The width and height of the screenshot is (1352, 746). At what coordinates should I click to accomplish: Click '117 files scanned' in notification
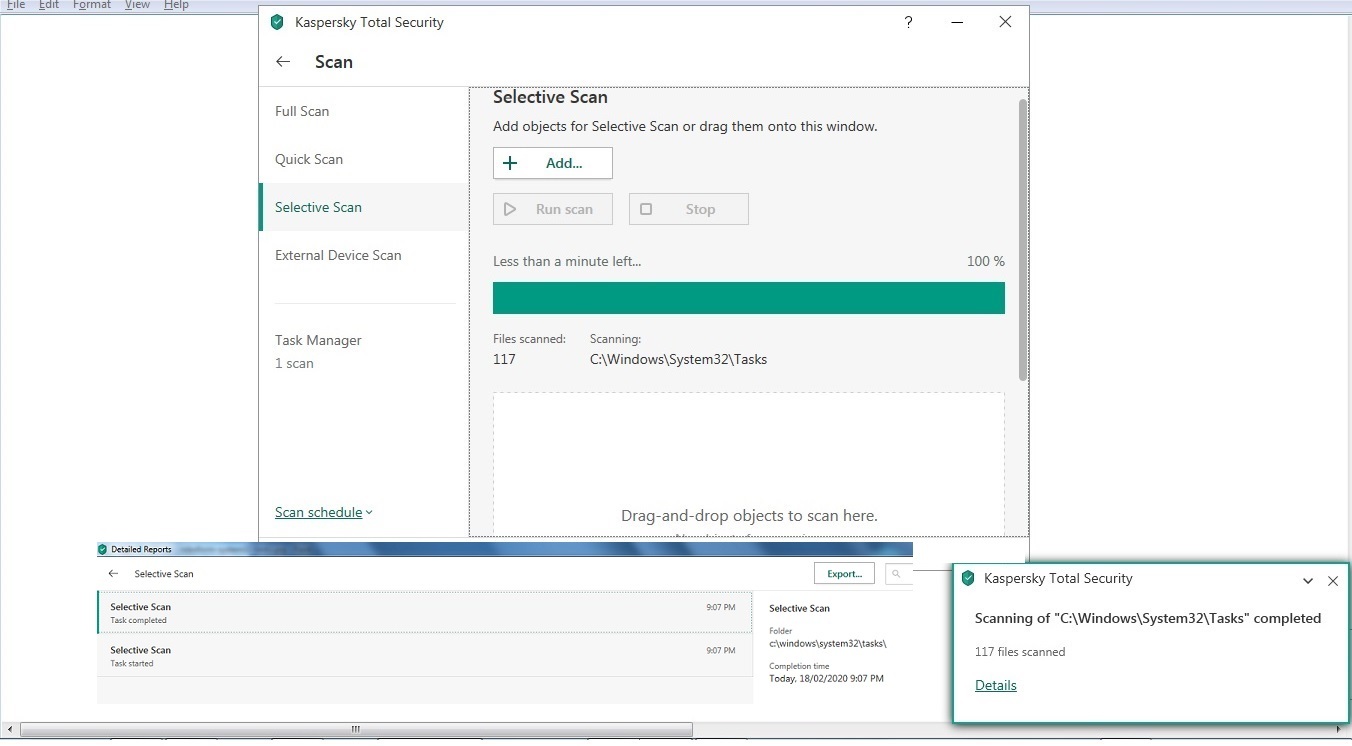1020,652
